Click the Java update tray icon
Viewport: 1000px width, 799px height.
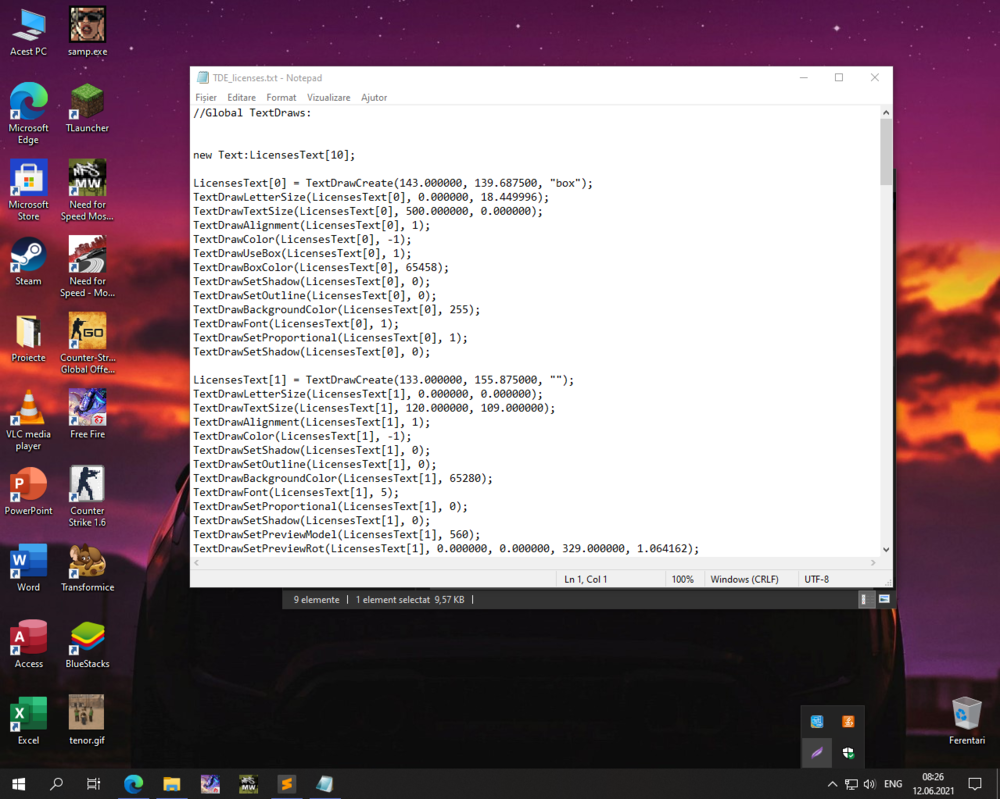click(x=848, y=721)
